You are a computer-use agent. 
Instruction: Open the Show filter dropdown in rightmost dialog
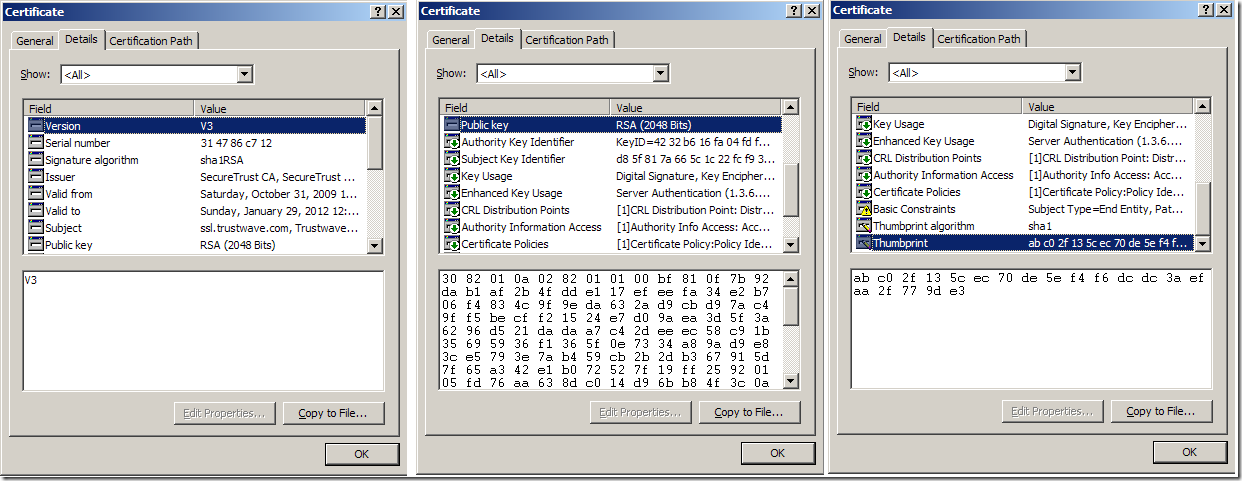(x=1072, y=72)
